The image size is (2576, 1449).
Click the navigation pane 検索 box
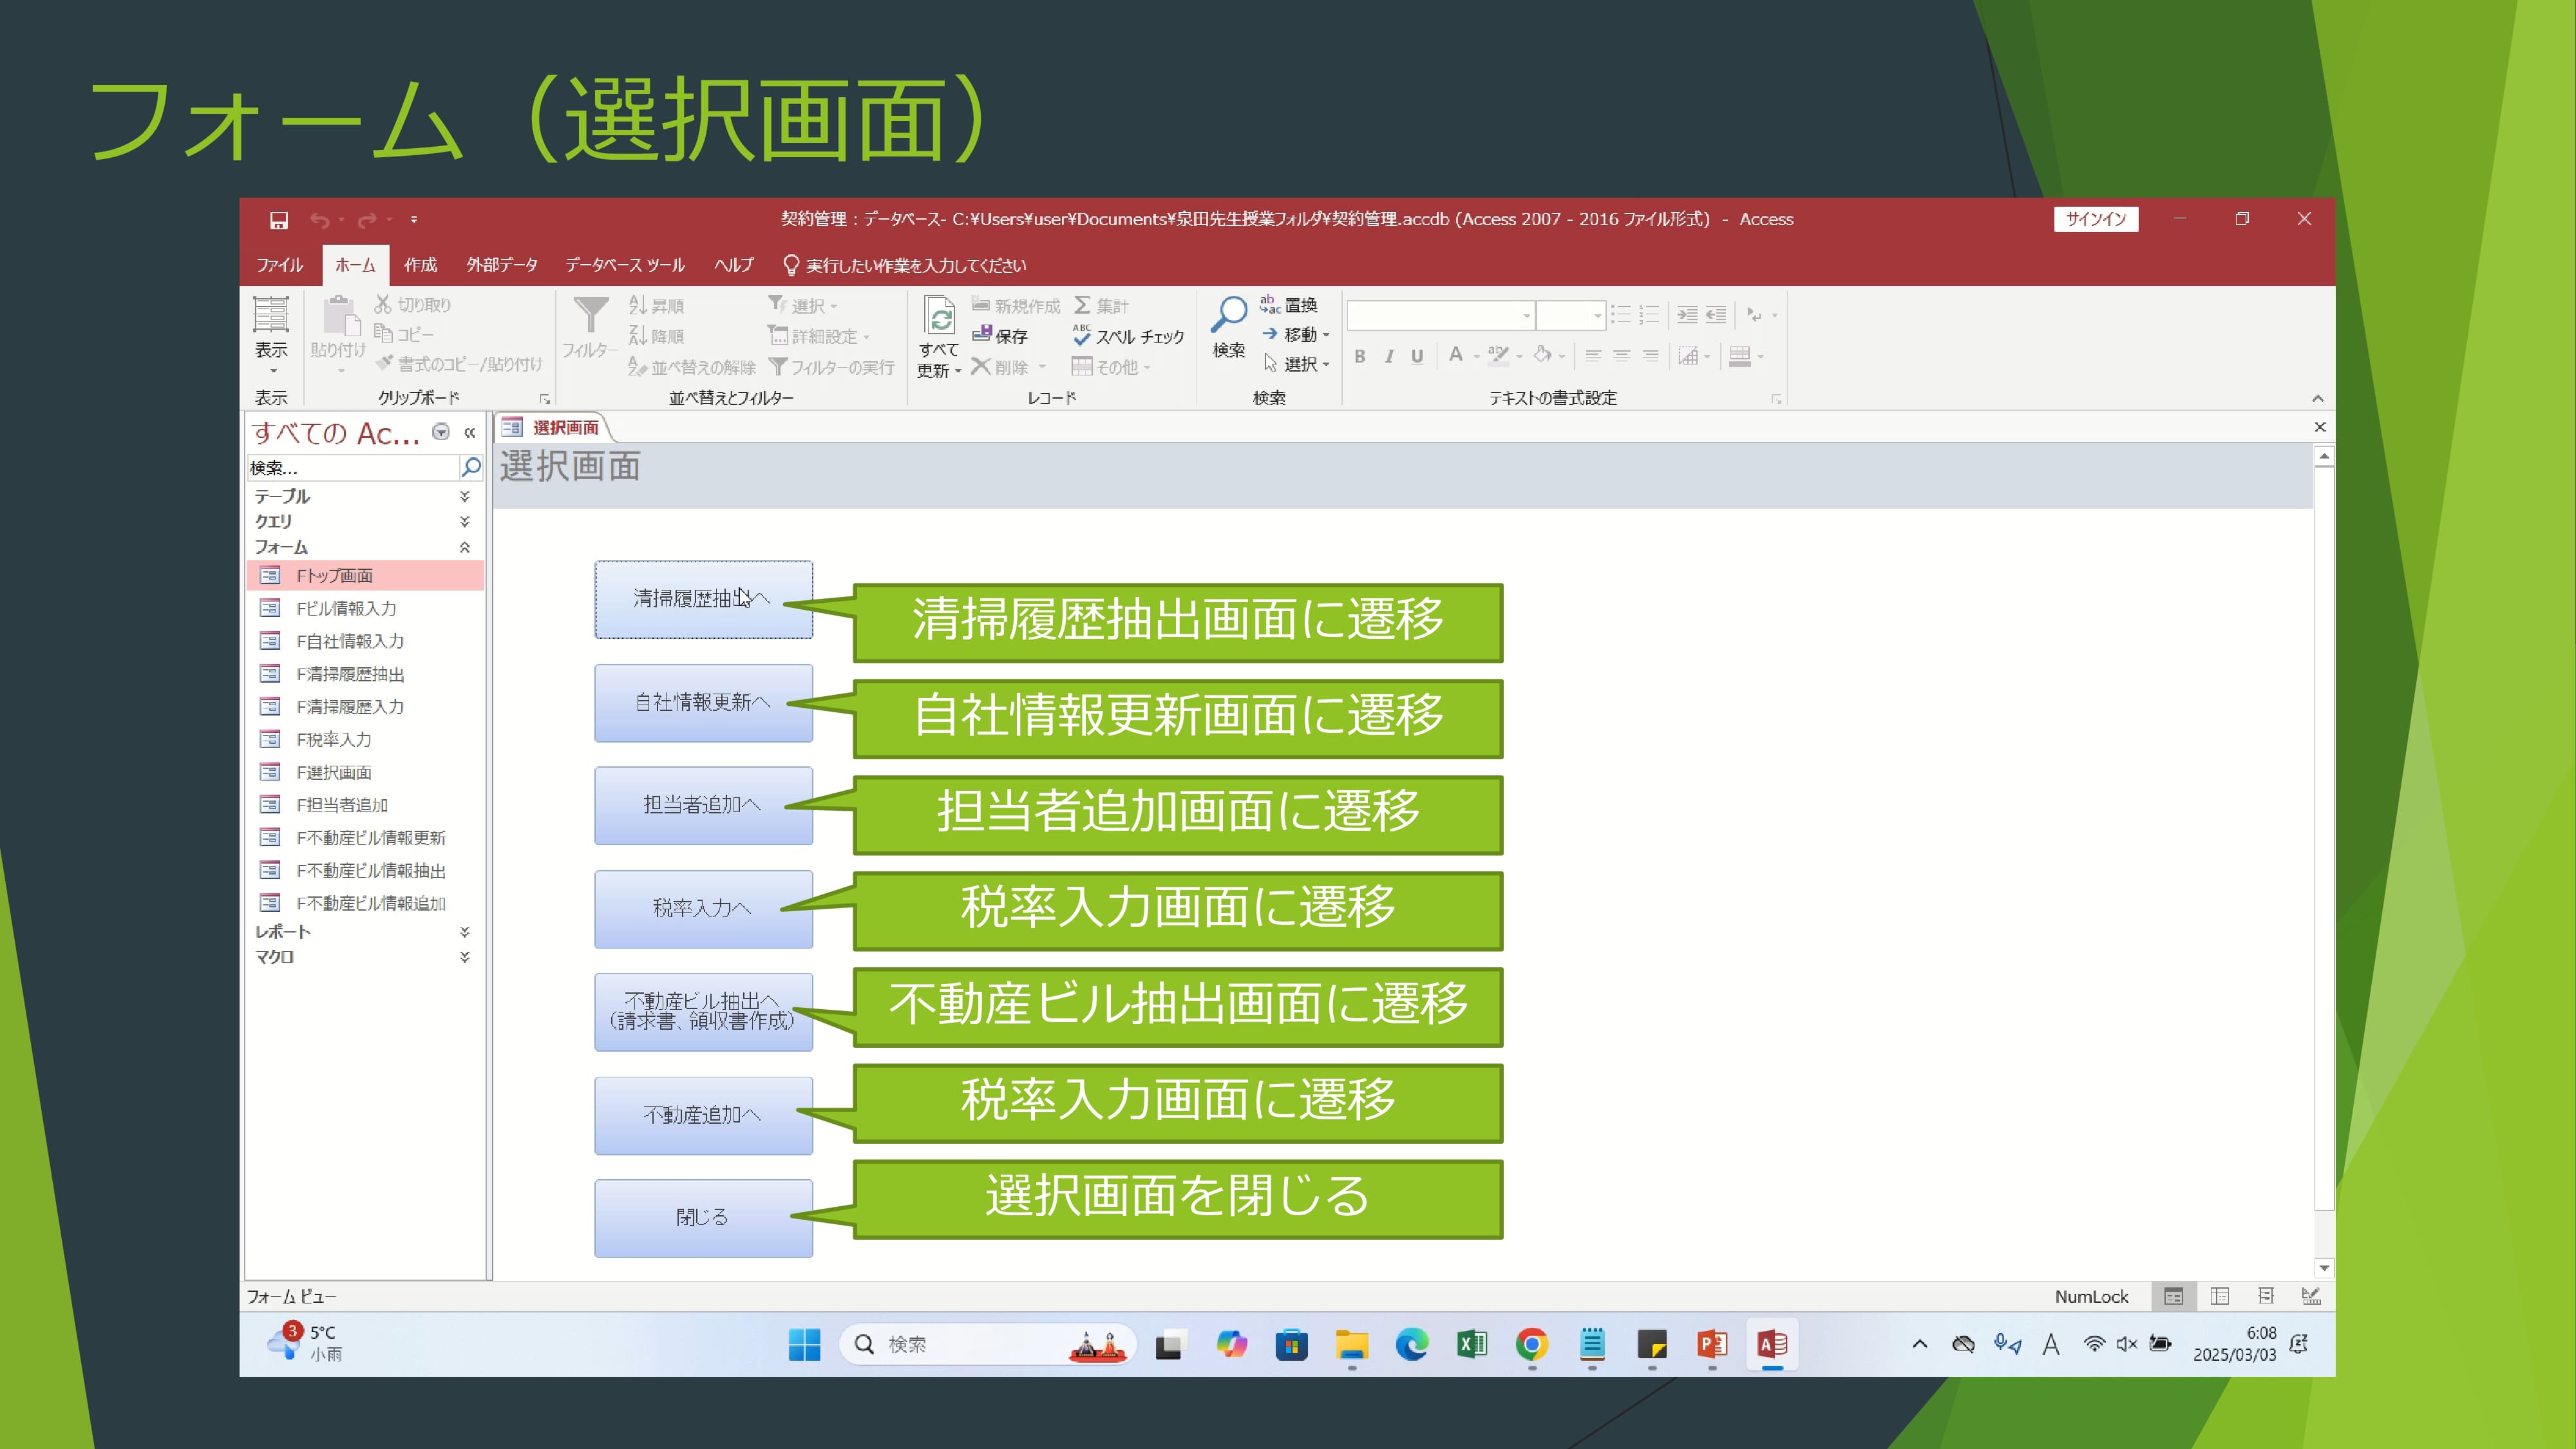tap(353, 467)
